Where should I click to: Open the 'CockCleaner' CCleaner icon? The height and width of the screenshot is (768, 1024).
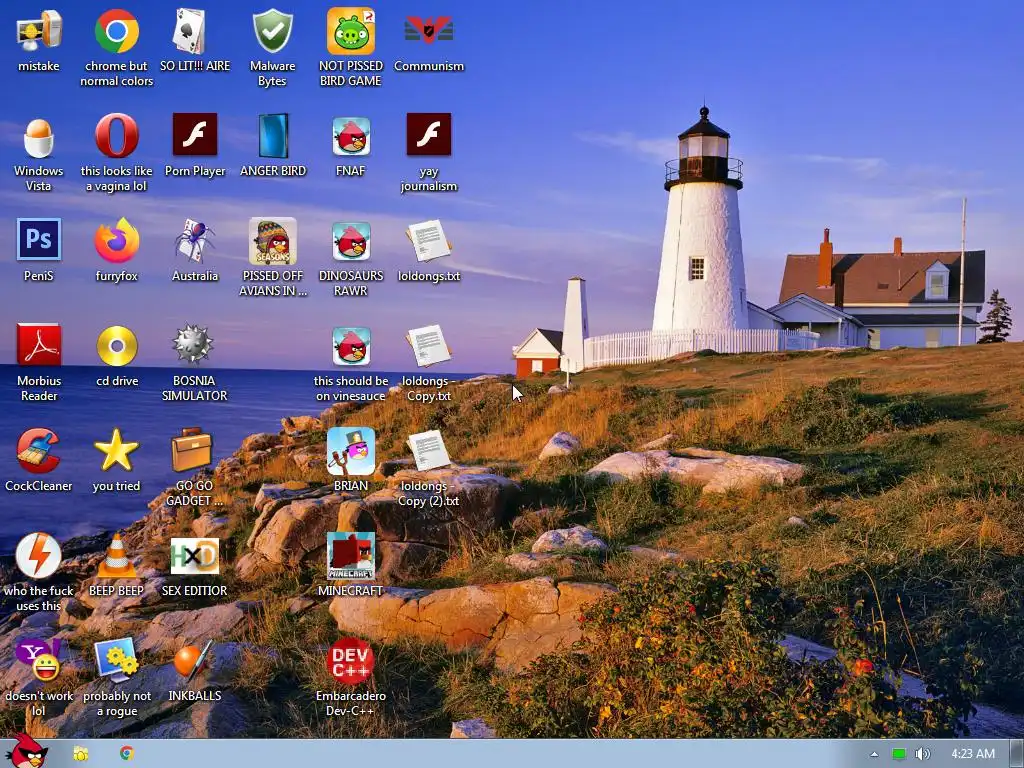tap(39, 451)
